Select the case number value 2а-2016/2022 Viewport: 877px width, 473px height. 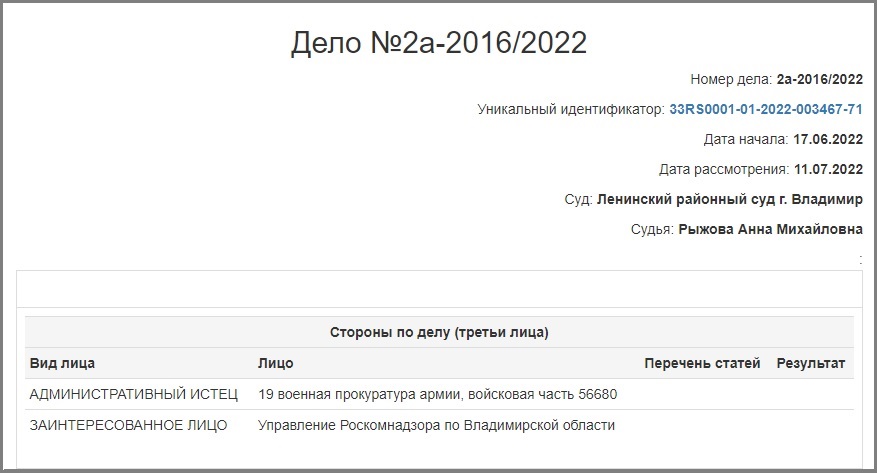[x=819, y=79]
